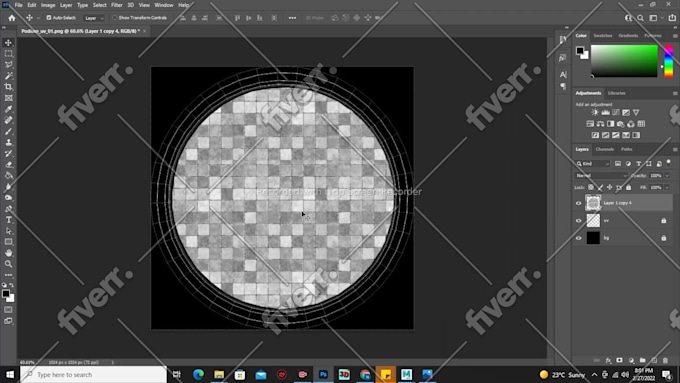Add a Levels adjustment
Viewport: 680px width, 383px height.
[x=605, y=112]
